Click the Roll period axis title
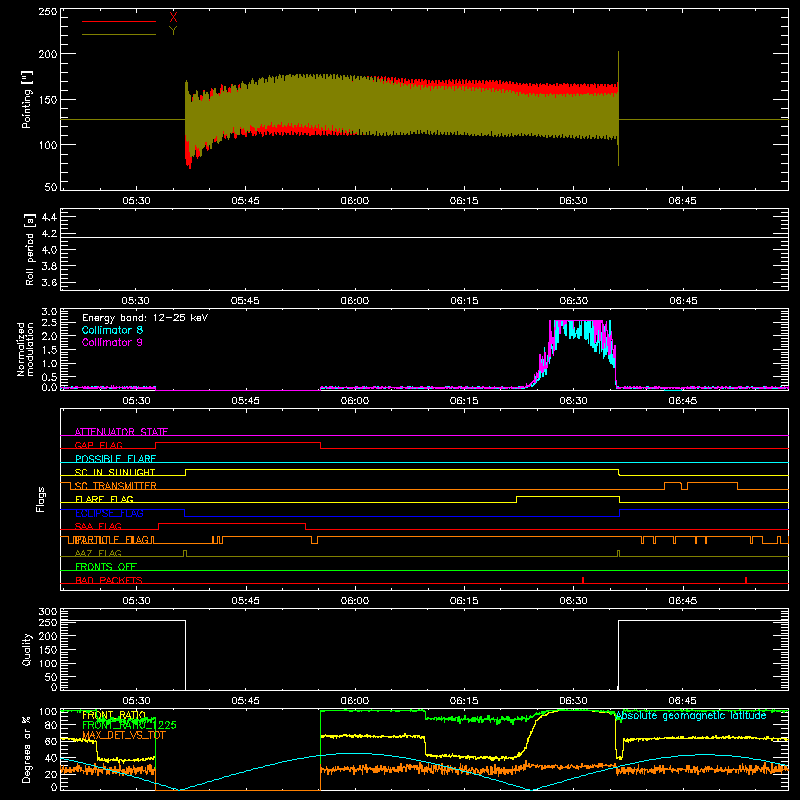The height and width of the screenshot is (800, 800). pyautogui.click(x=30, y=250)
